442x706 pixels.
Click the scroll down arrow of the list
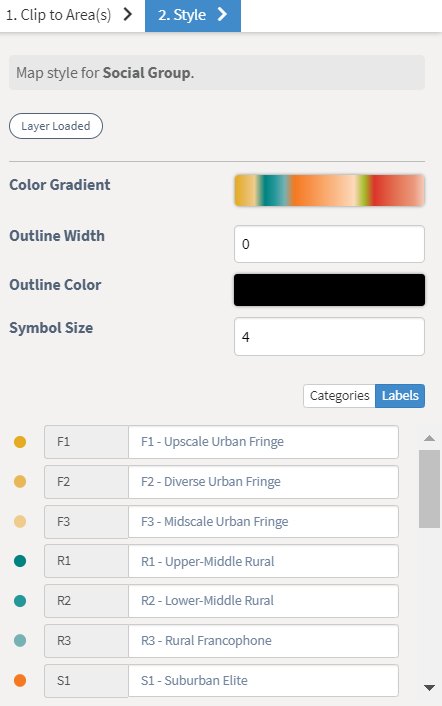(x=429, y=688)
